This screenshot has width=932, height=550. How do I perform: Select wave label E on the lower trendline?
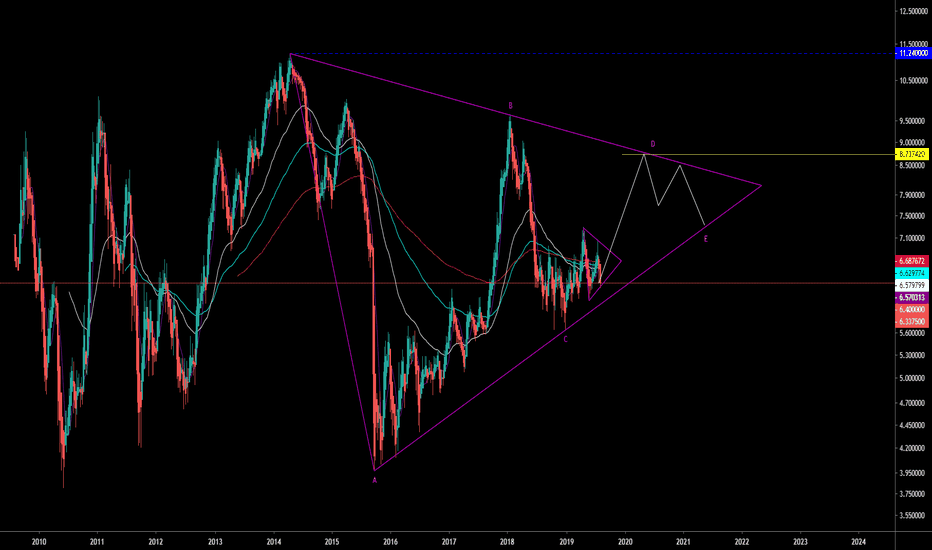706,239
